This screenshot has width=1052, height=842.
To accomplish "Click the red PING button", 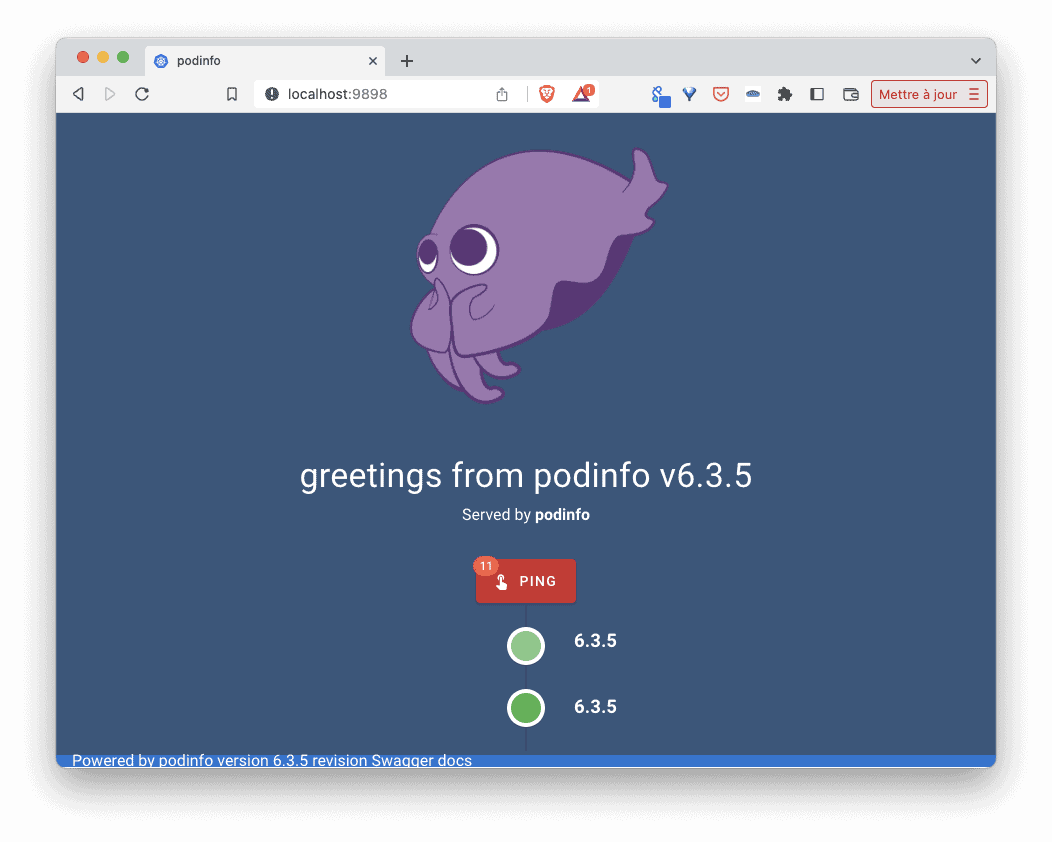I will tap(526, 581).
